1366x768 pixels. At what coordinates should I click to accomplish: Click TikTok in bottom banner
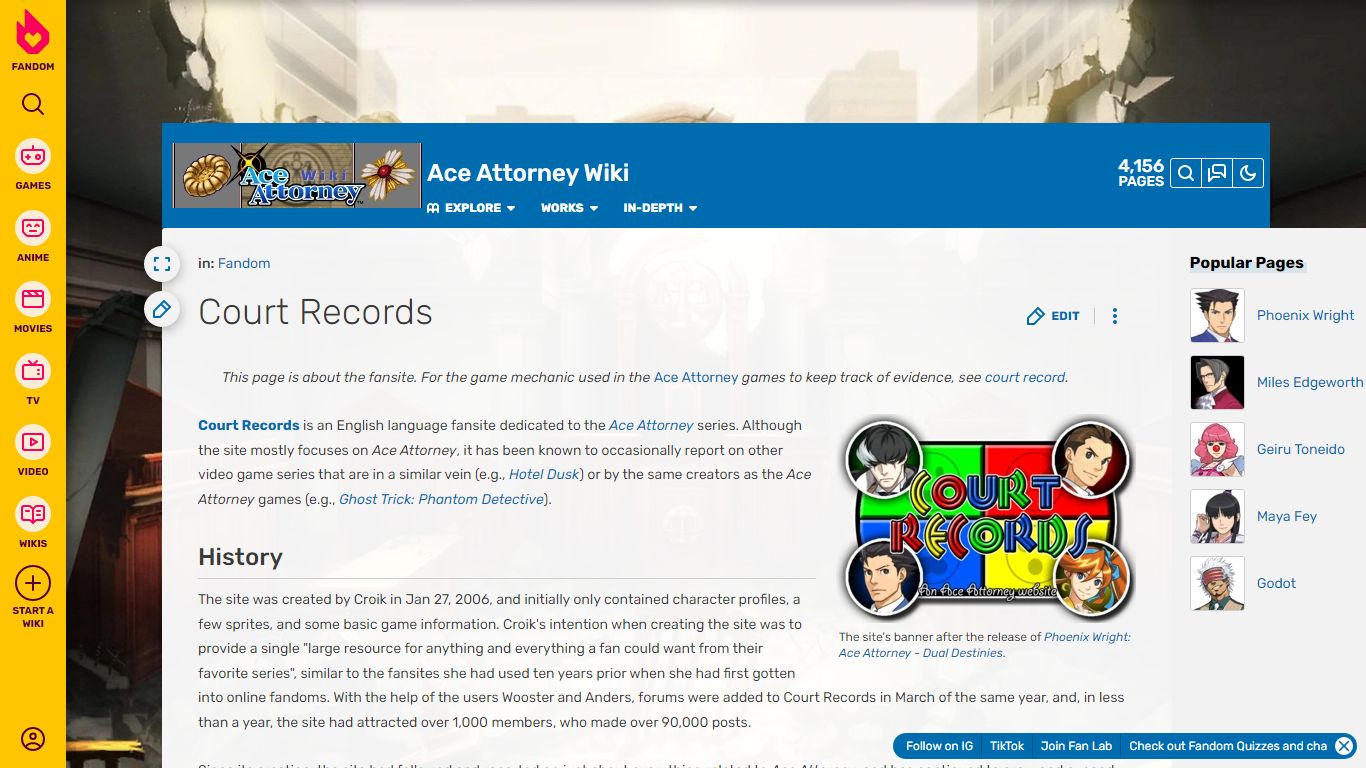(1007, 746)
